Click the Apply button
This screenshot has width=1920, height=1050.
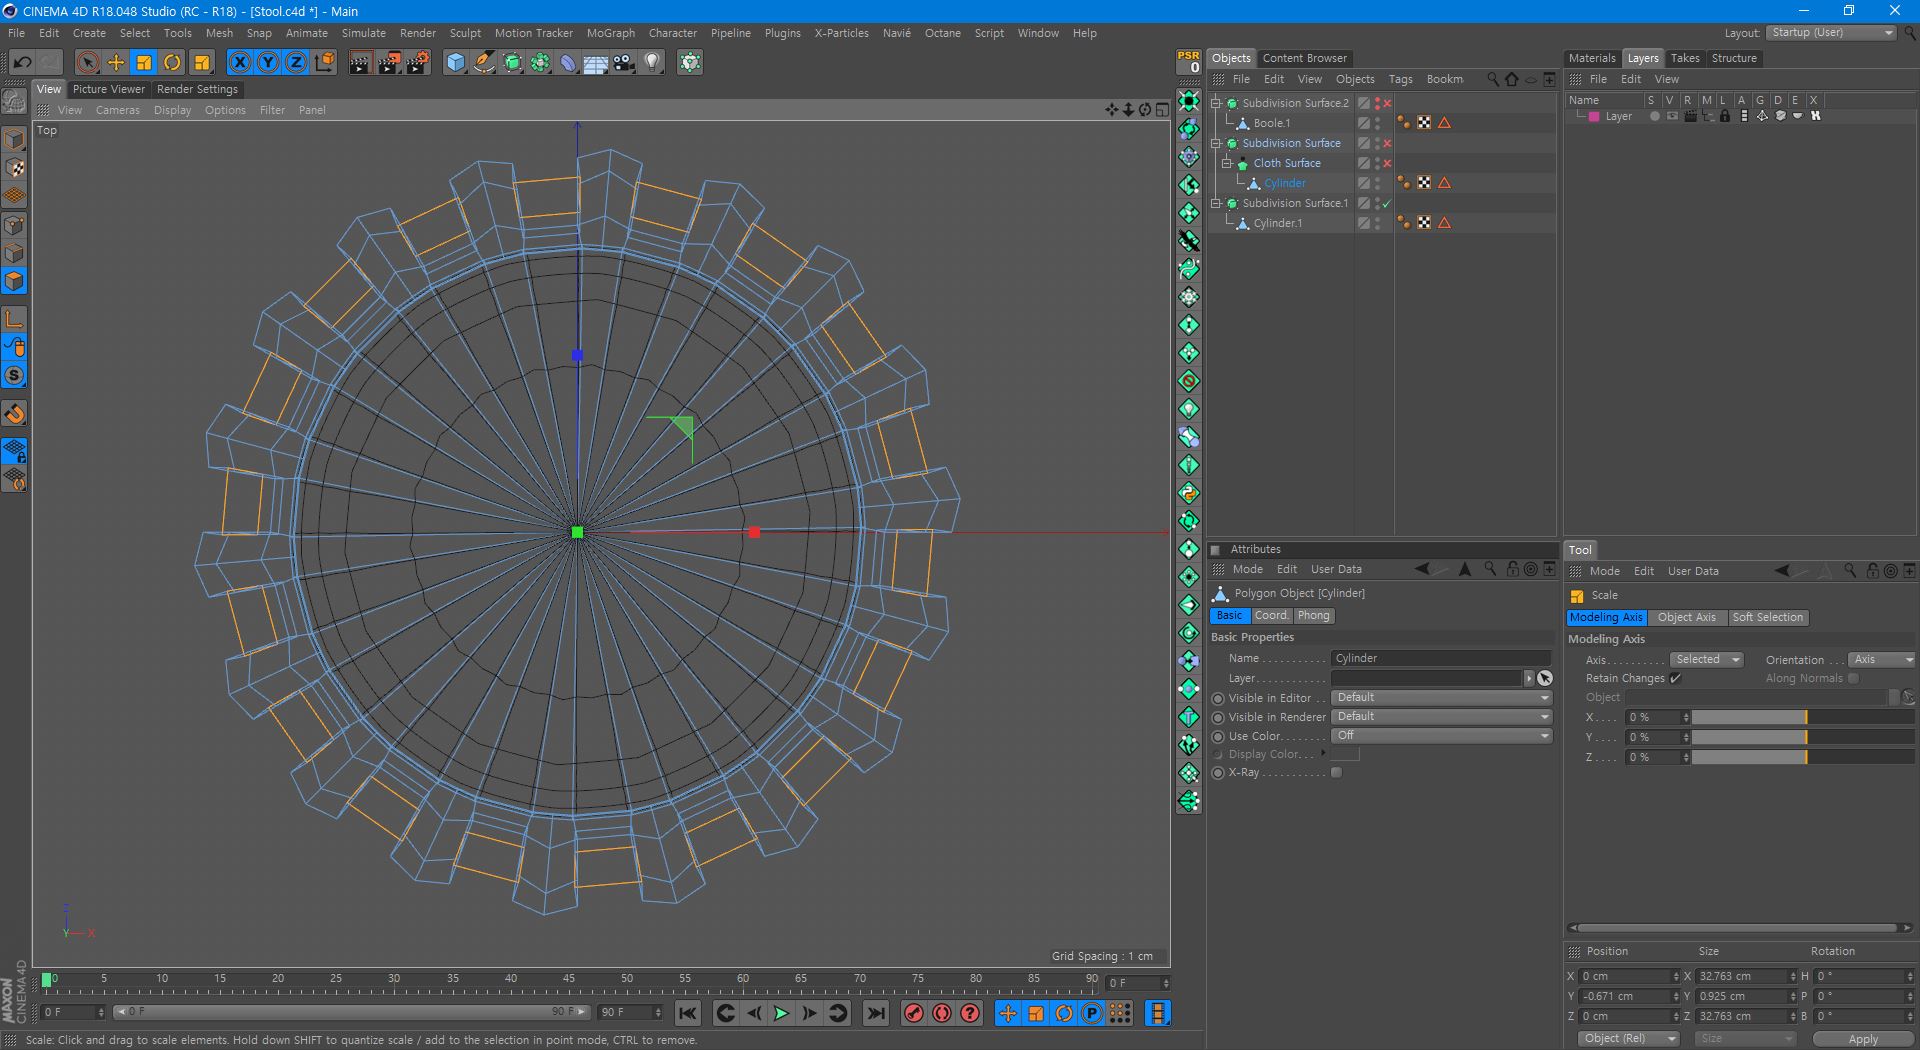(x=1862, y=1040)
